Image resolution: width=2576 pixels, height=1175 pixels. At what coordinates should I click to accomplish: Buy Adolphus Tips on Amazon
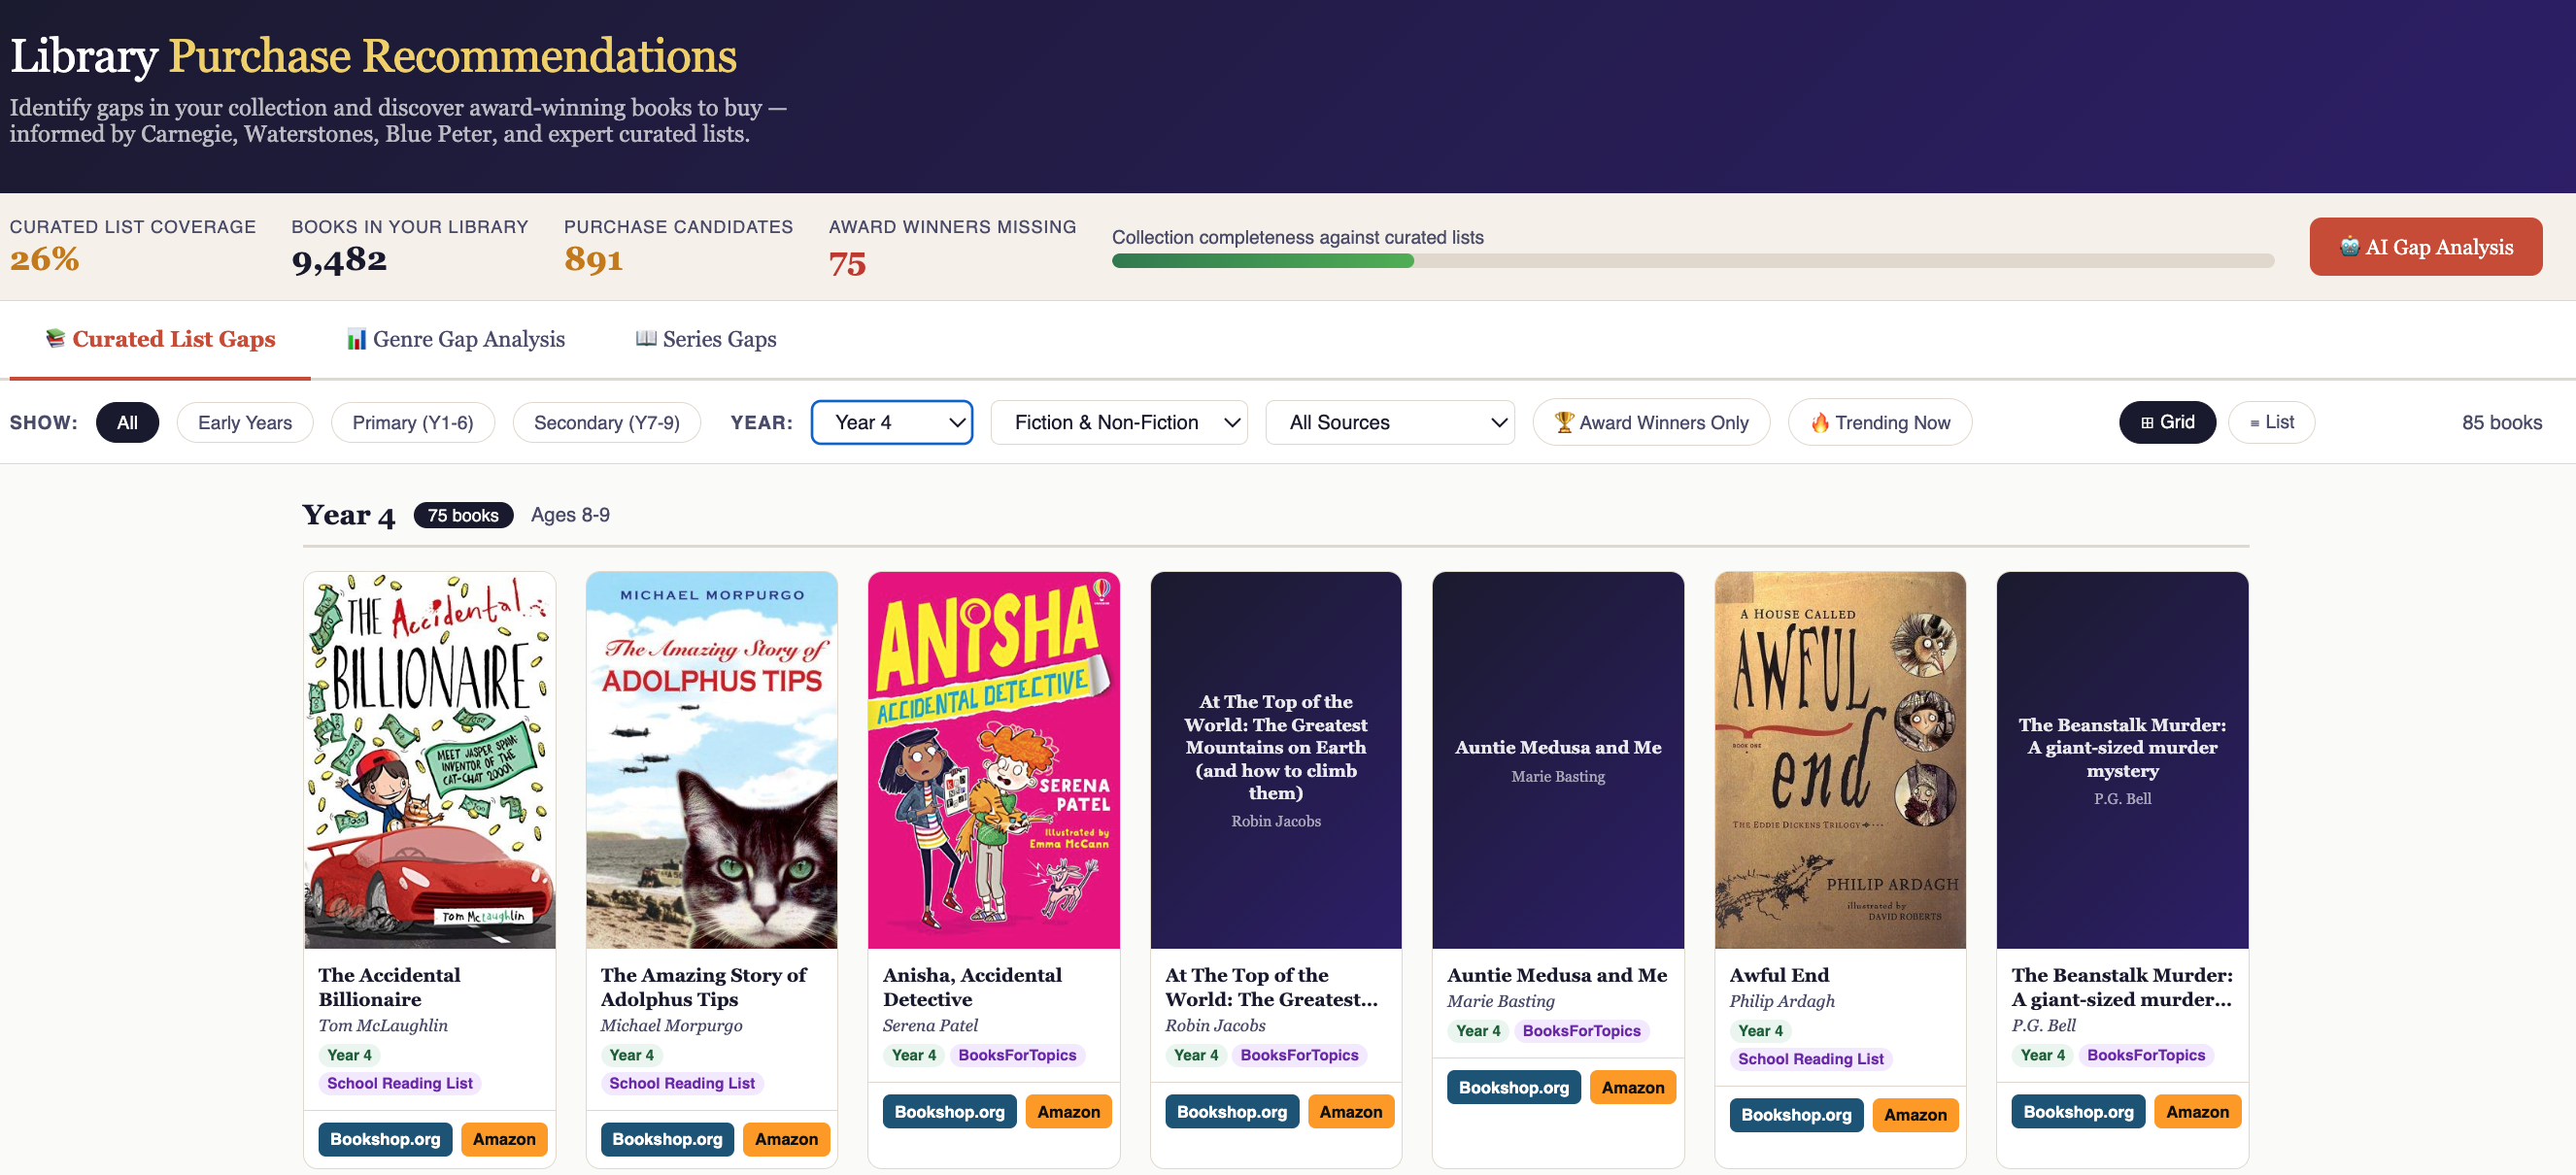coord(786,1139)
